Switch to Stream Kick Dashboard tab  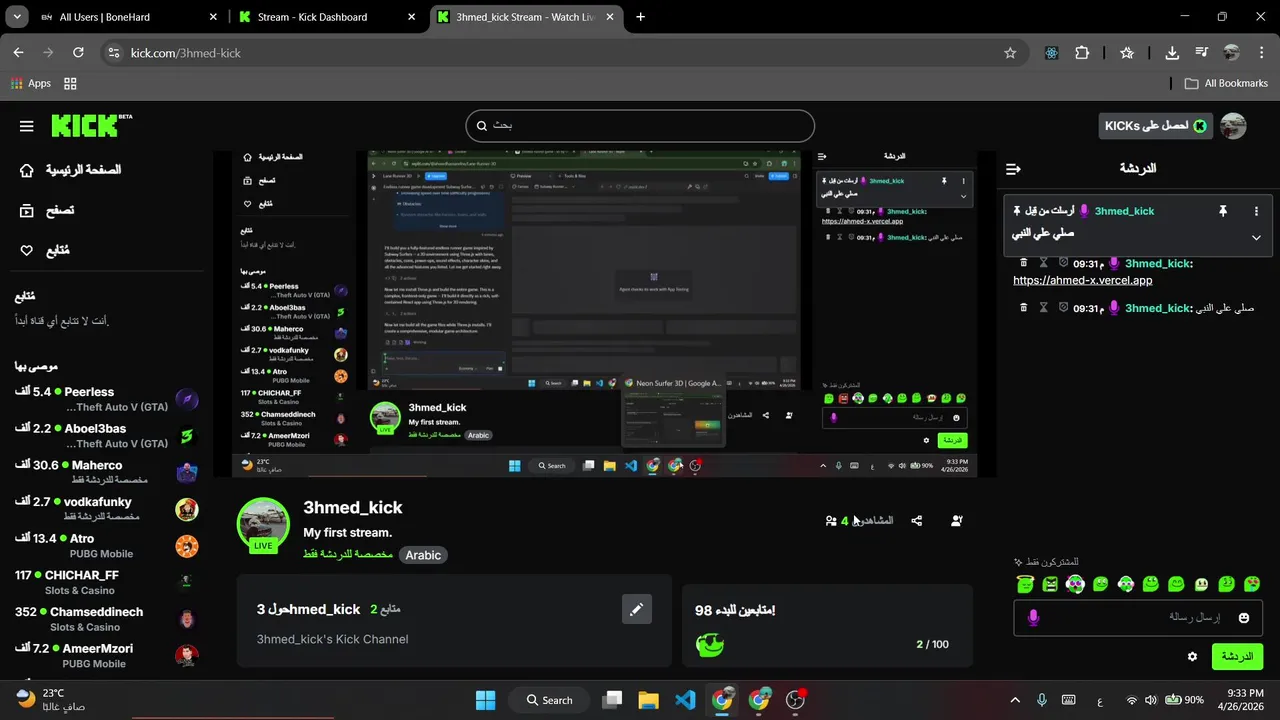click(x=326, y=17)
